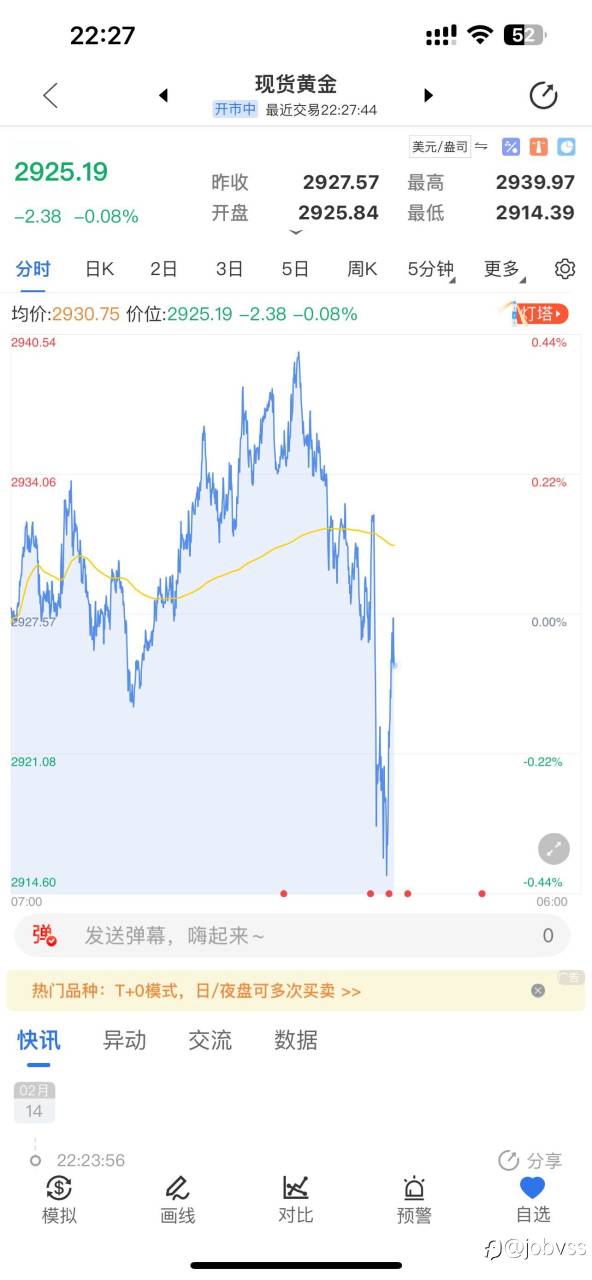Open the orange T icon
Viewport: 592px width, 1280px height.
point(539,147)
